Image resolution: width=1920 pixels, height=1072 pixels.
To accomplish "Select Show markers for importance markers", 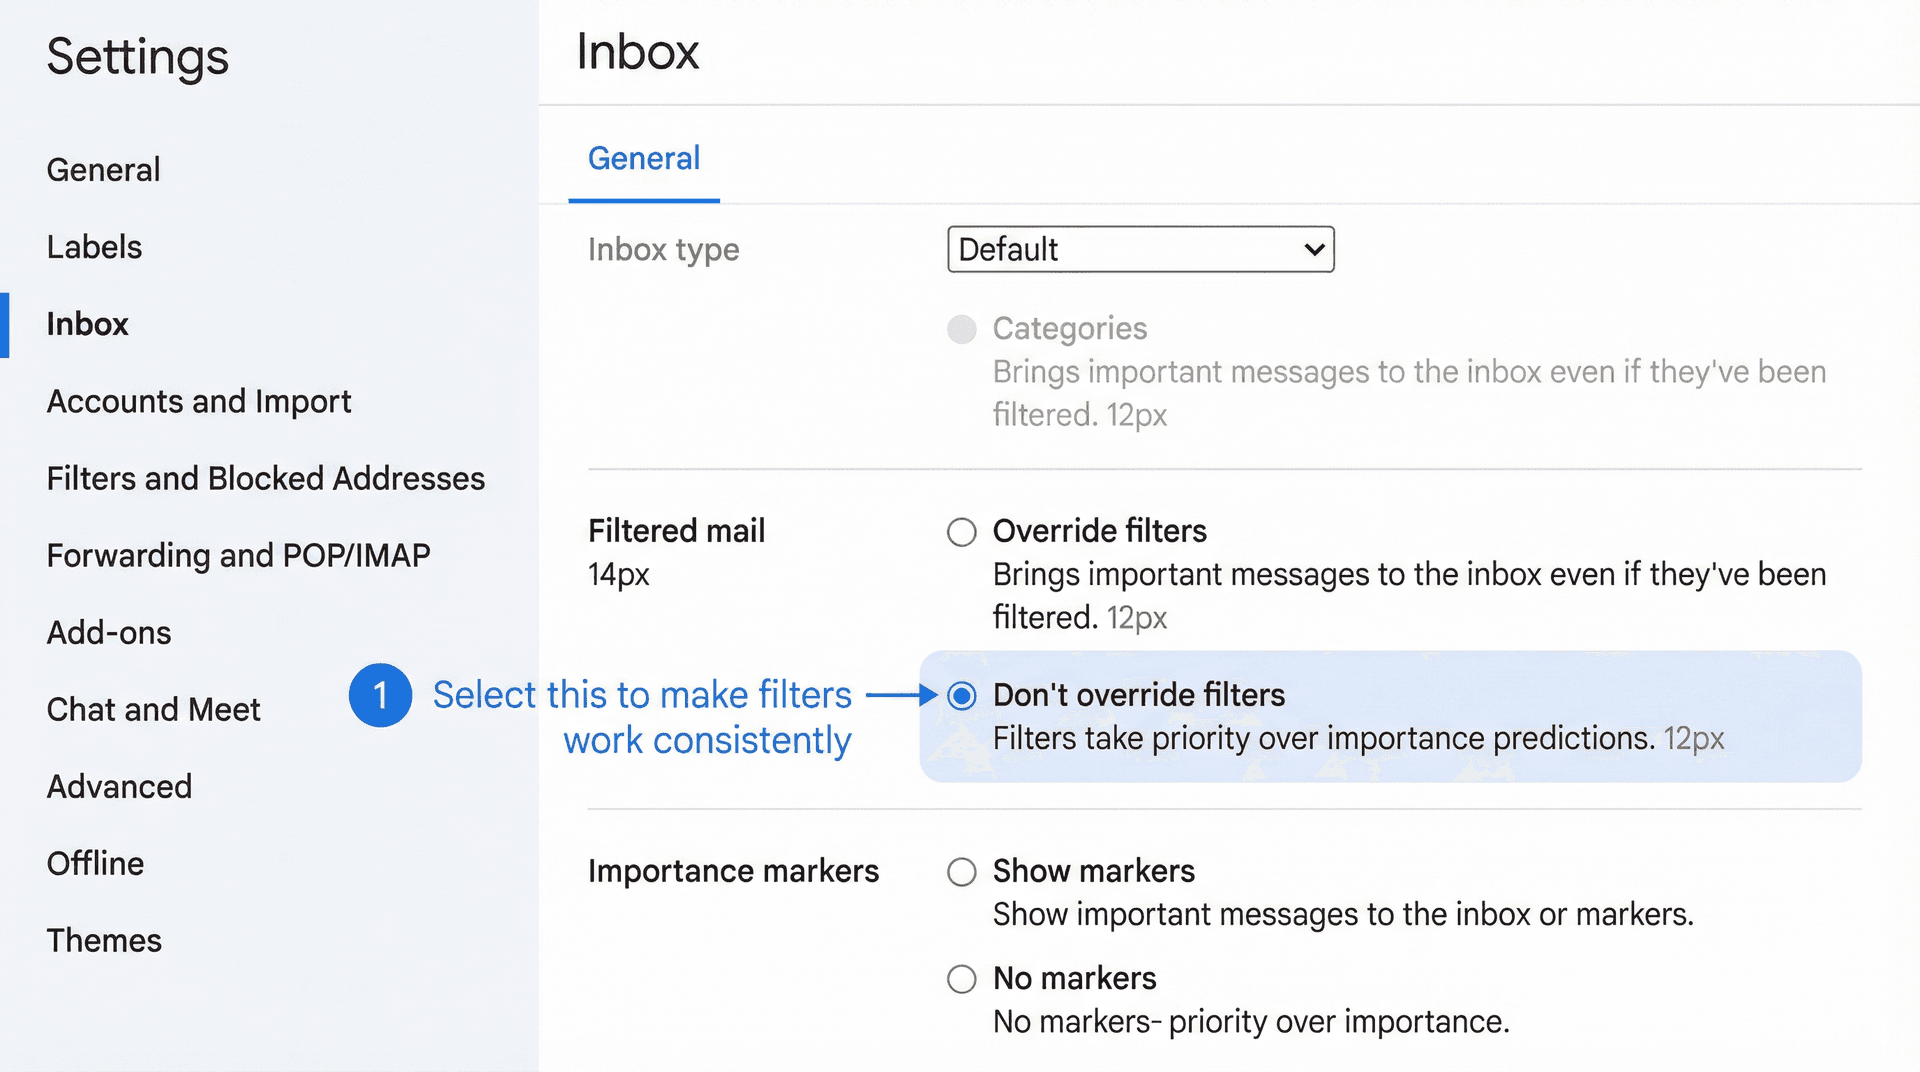I will click(x=961, y=872).
